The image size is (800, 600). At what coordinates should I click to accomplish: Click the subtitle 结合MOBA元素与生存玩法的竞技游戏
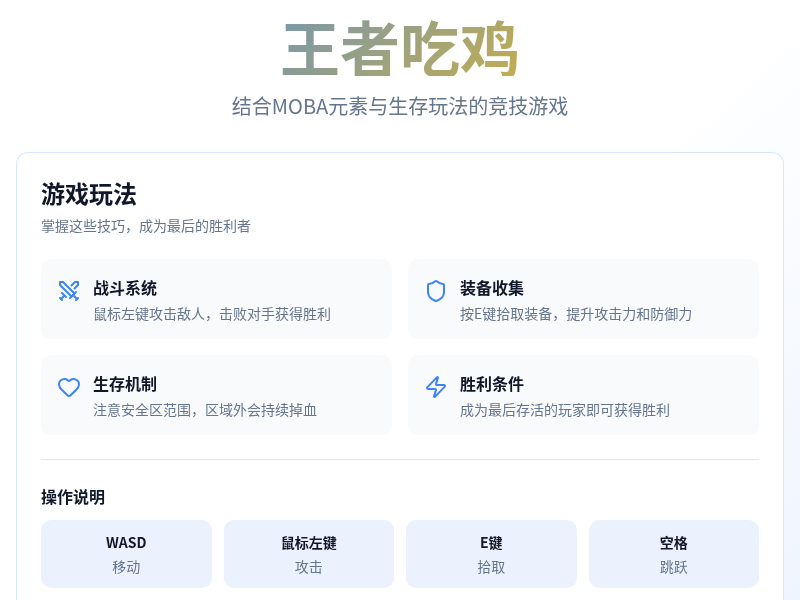[x=400, y=106]
